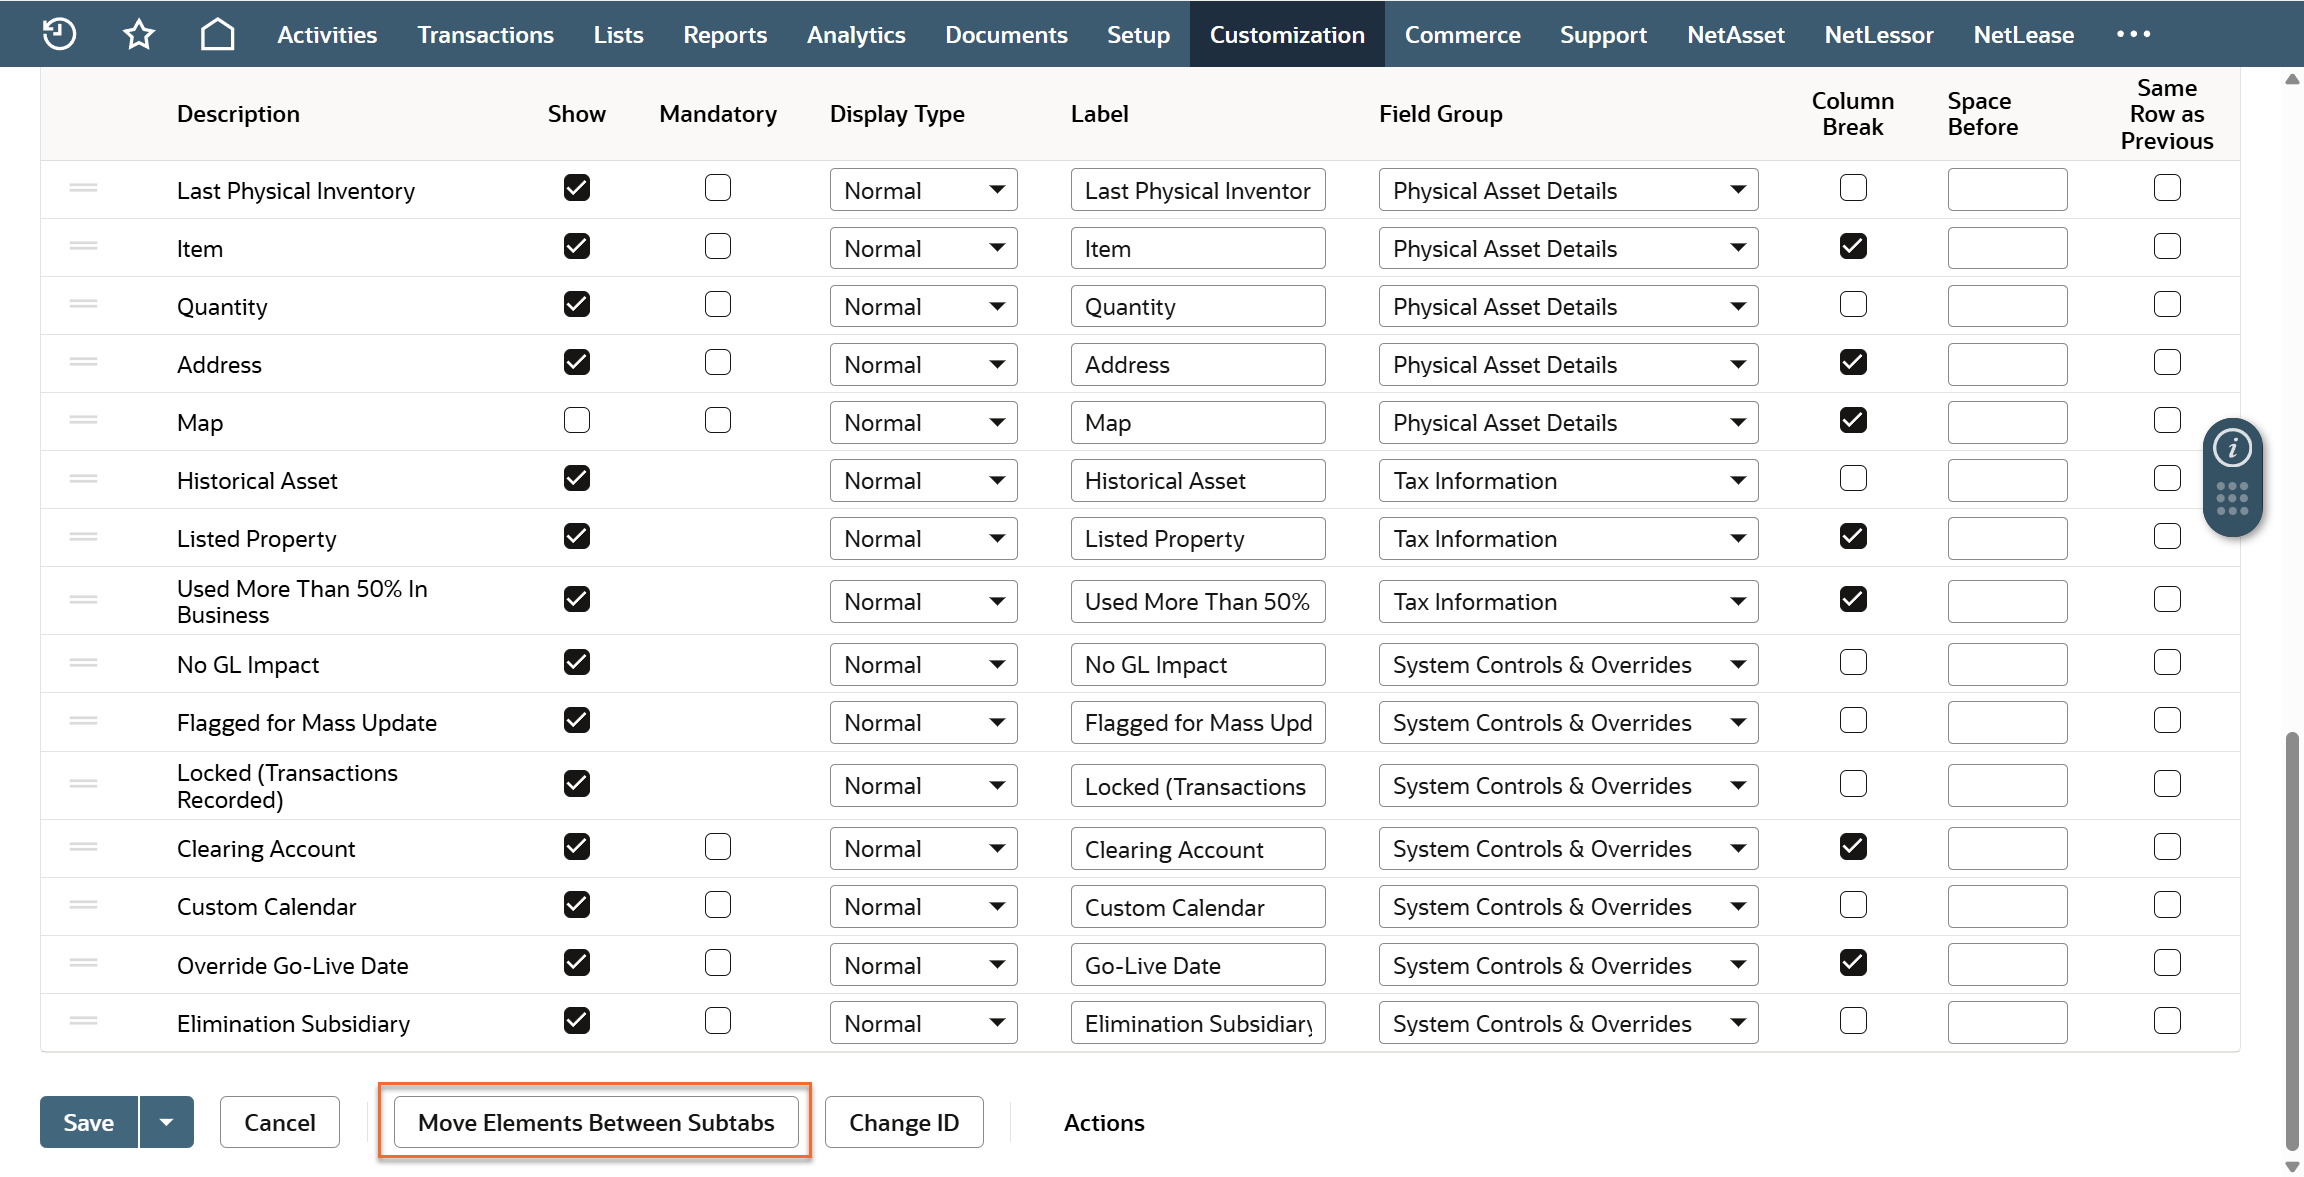The width and height of the screenshot is (2304, 1177).
Task: Click the floating info help icon
Action: pos(2232,448)
